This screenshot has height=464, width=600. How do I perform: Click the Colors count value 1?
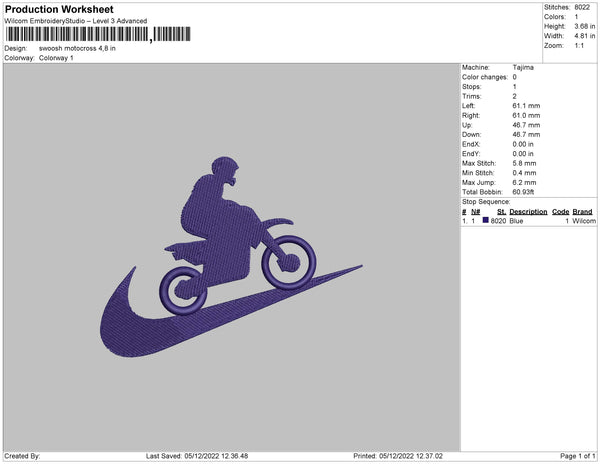576,17
